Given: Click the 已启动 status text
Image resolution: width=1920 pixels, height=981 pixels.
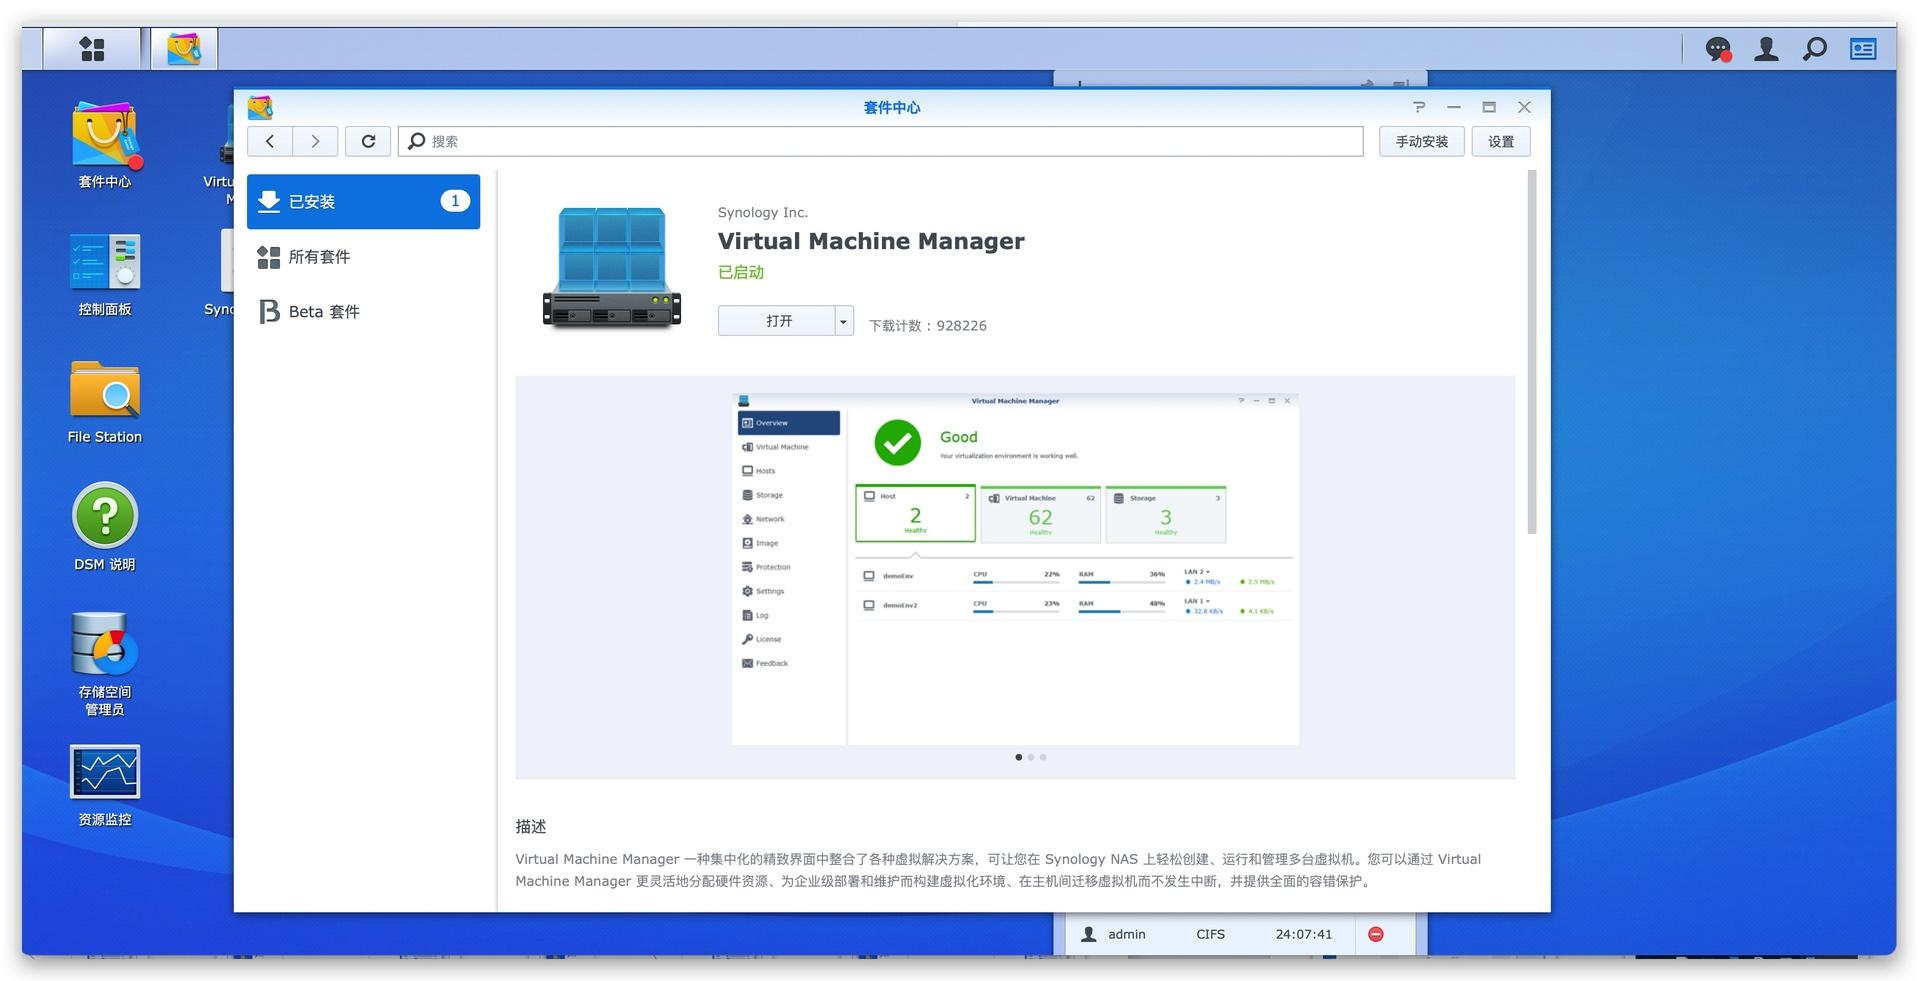Looking at the screenshot, I should (741, 272).
